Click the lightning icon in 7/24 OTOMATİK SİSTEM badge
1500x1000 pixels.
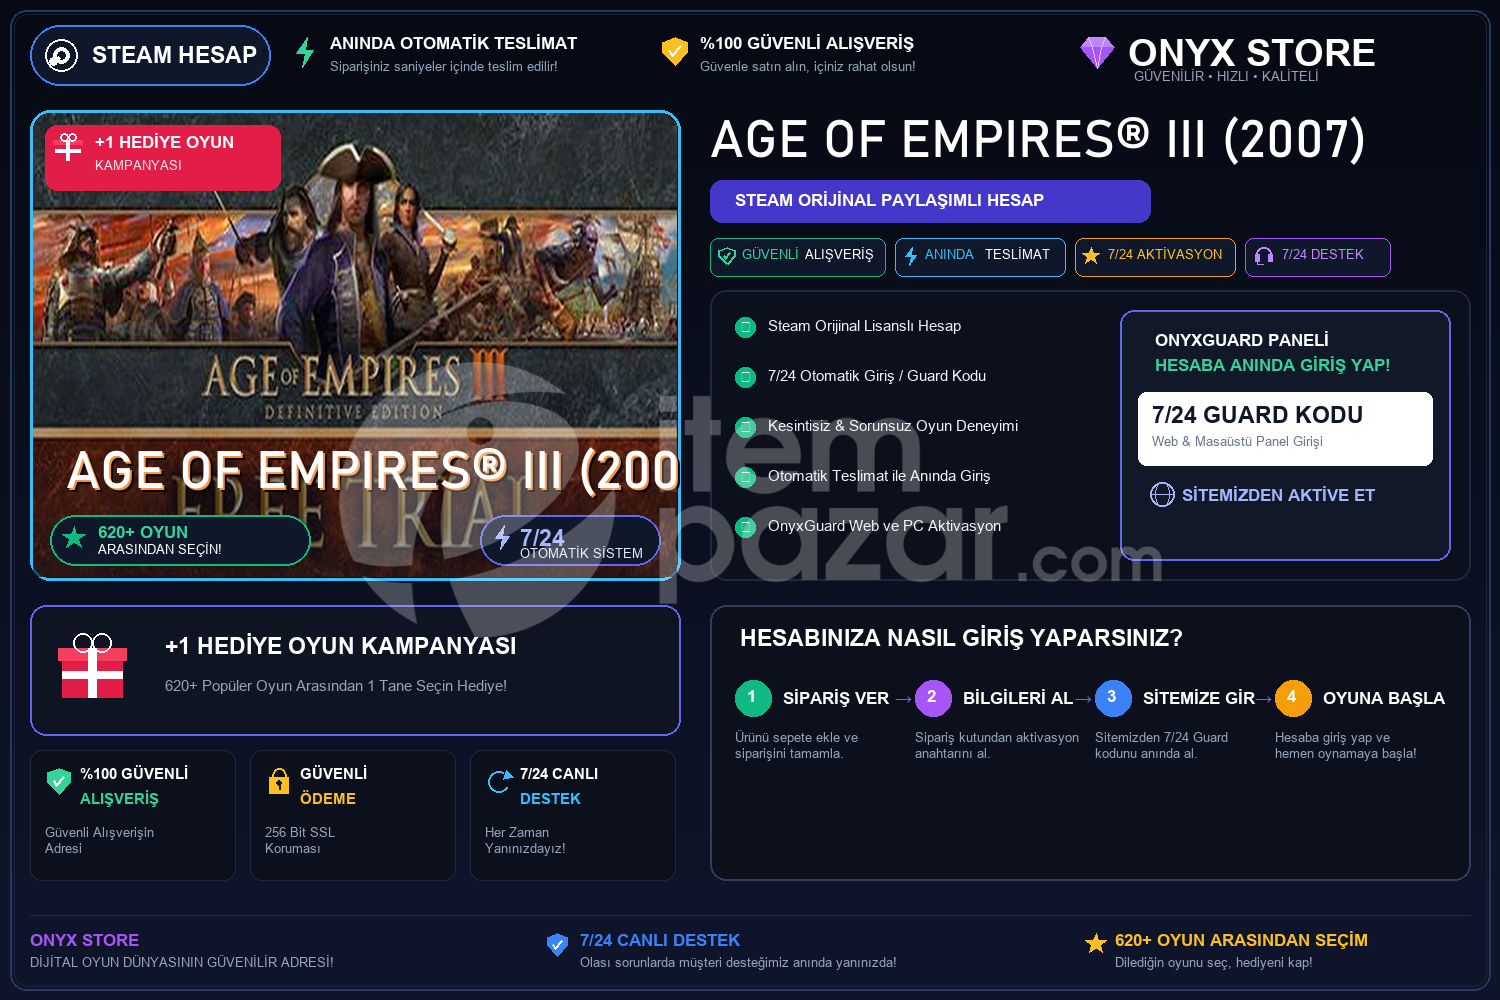[502, 537]
